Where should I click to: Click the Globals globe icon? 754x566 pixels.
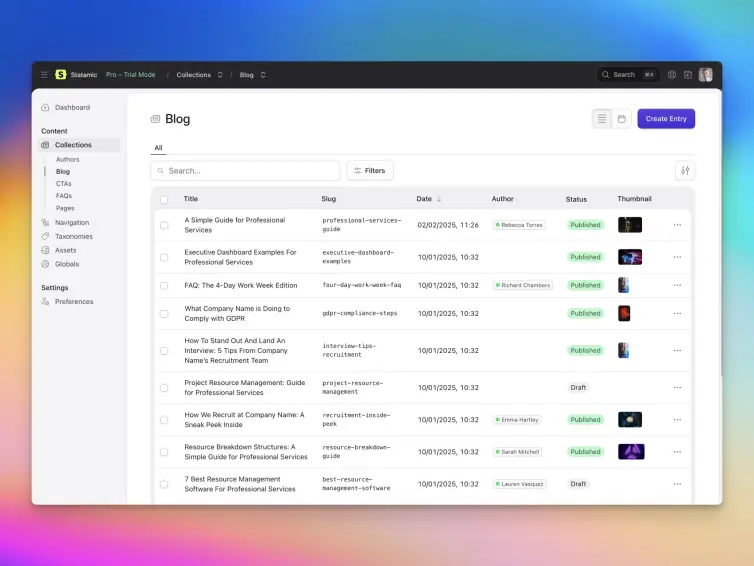click(45, 264)
